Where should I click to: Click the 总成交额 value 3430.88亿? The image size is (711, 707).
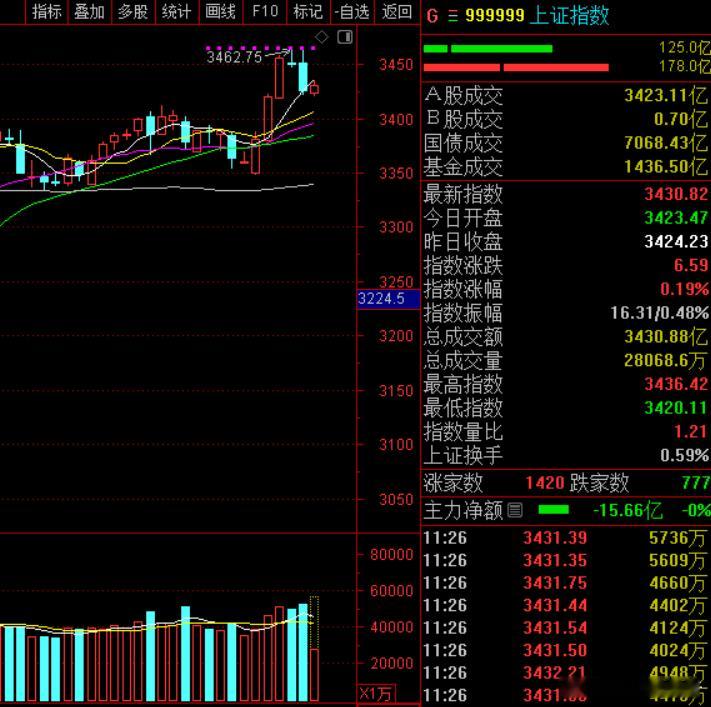tap(666, 336)
